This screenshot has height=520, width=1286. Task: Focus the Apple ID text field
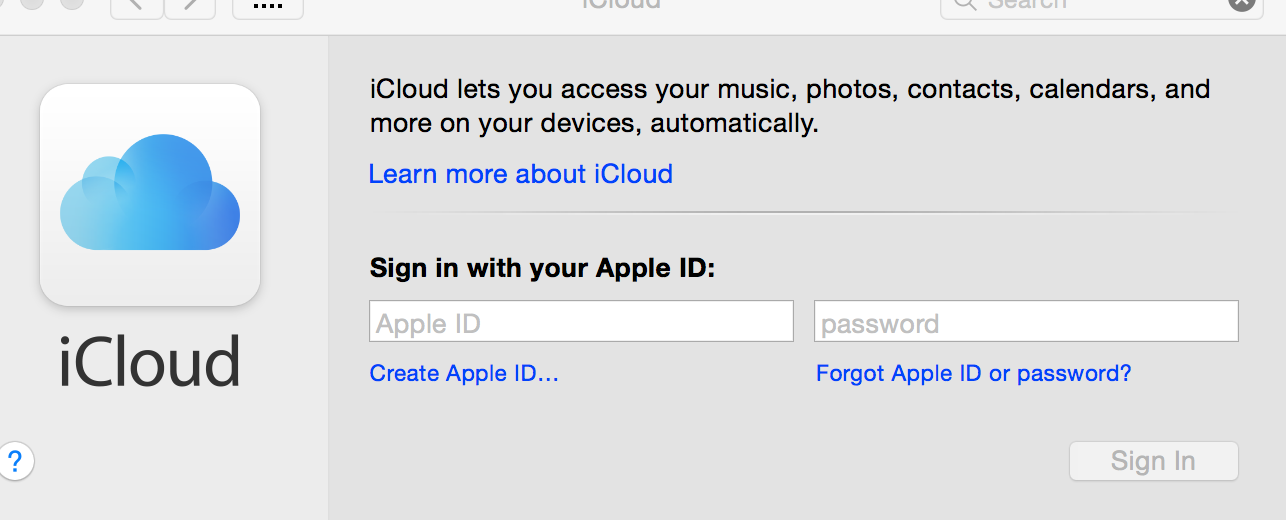pos(581,322)
